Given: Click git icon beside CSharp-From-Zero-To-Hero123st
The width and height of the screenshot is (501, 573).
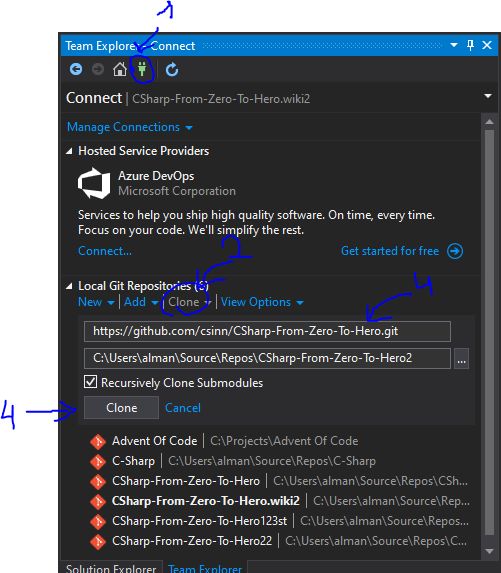Looking at the screenshot, I should [x=98, y=521].
